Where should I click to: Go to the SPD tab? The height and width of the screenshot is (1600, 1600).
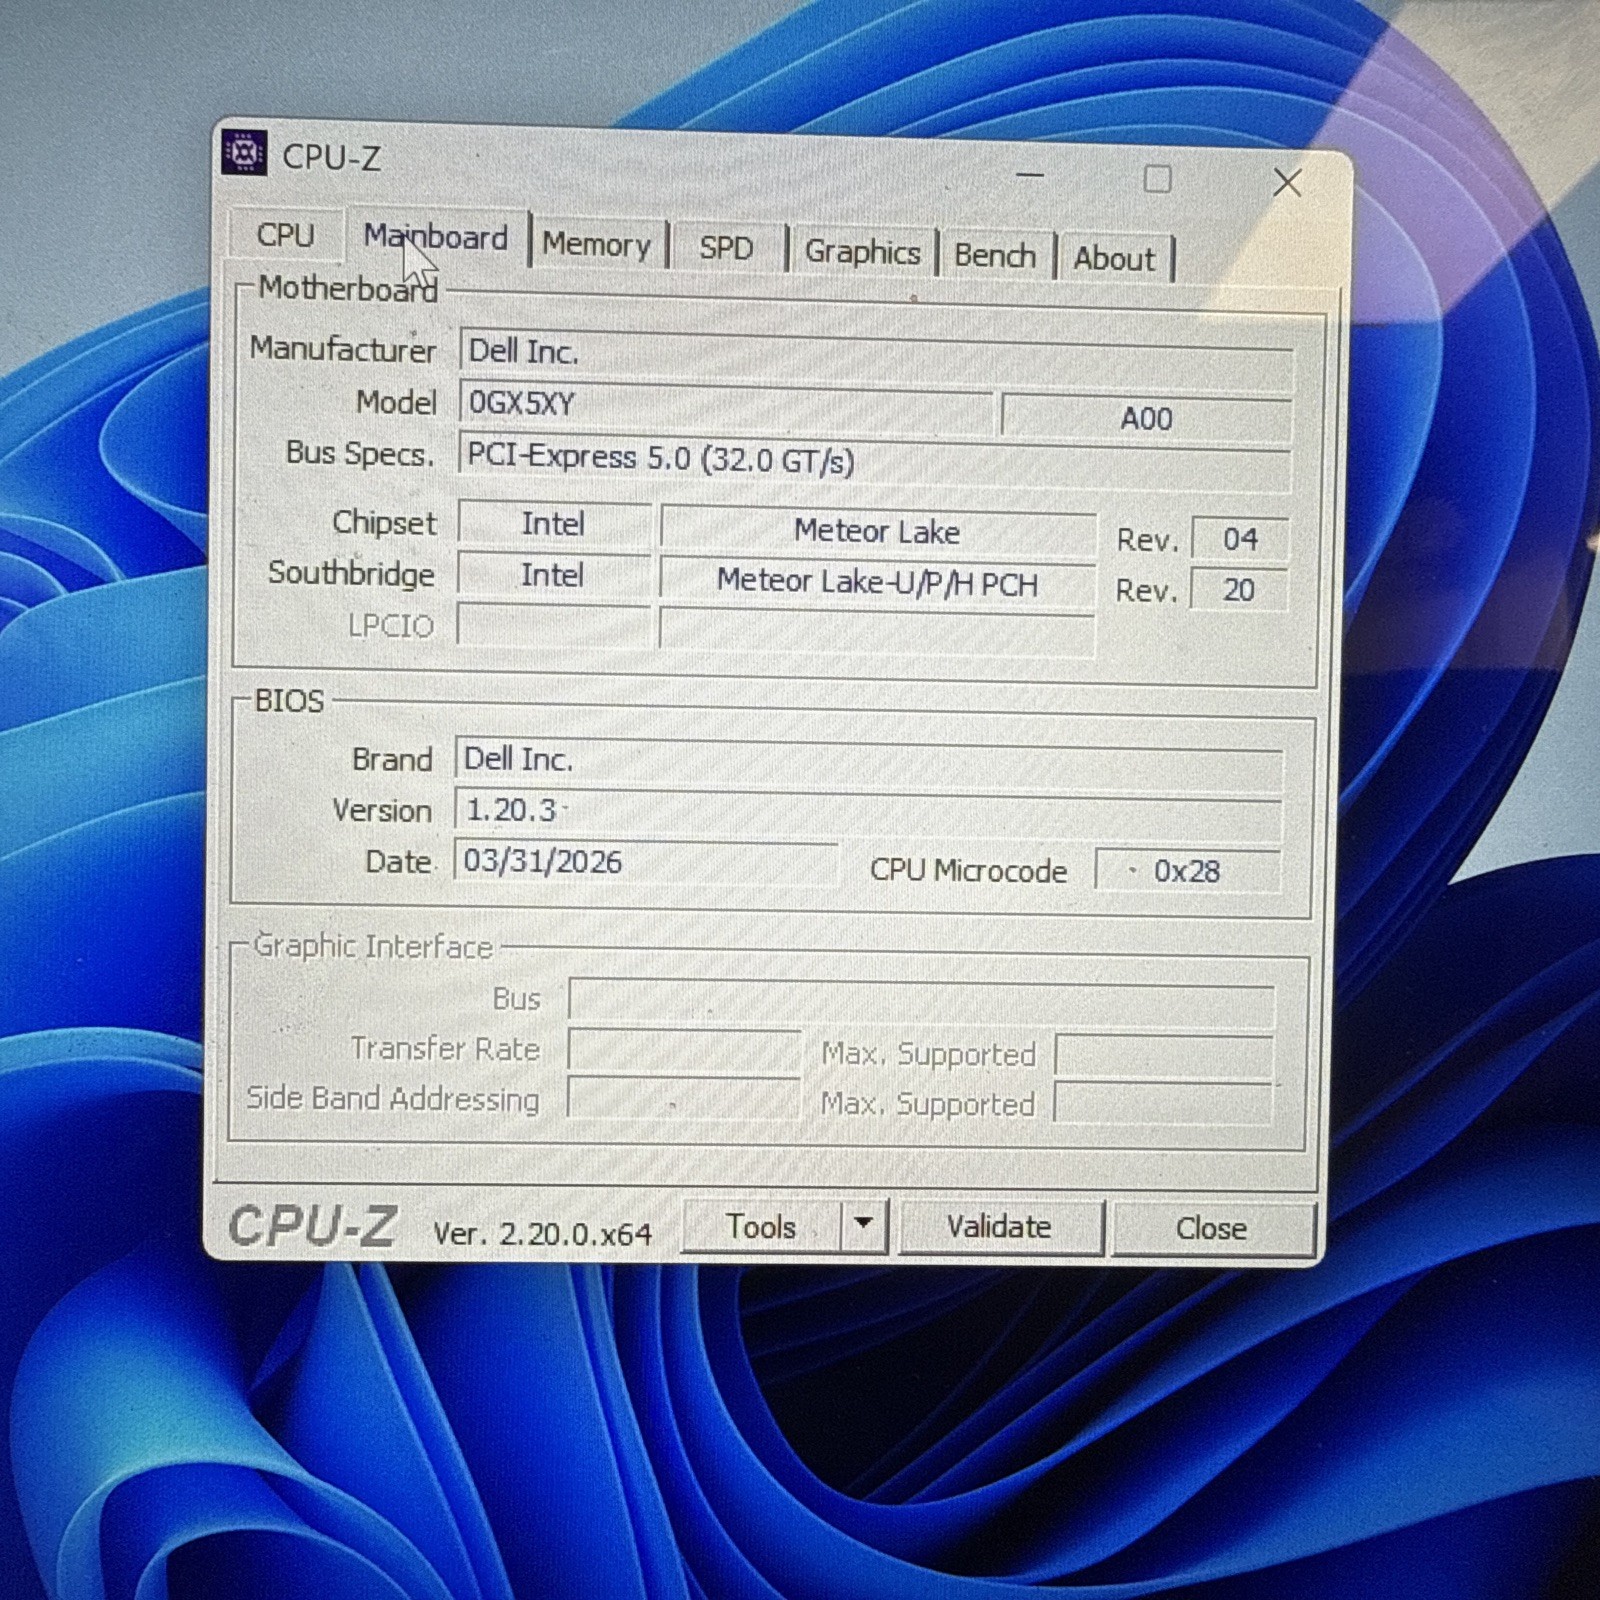click(x=726, y=248)
